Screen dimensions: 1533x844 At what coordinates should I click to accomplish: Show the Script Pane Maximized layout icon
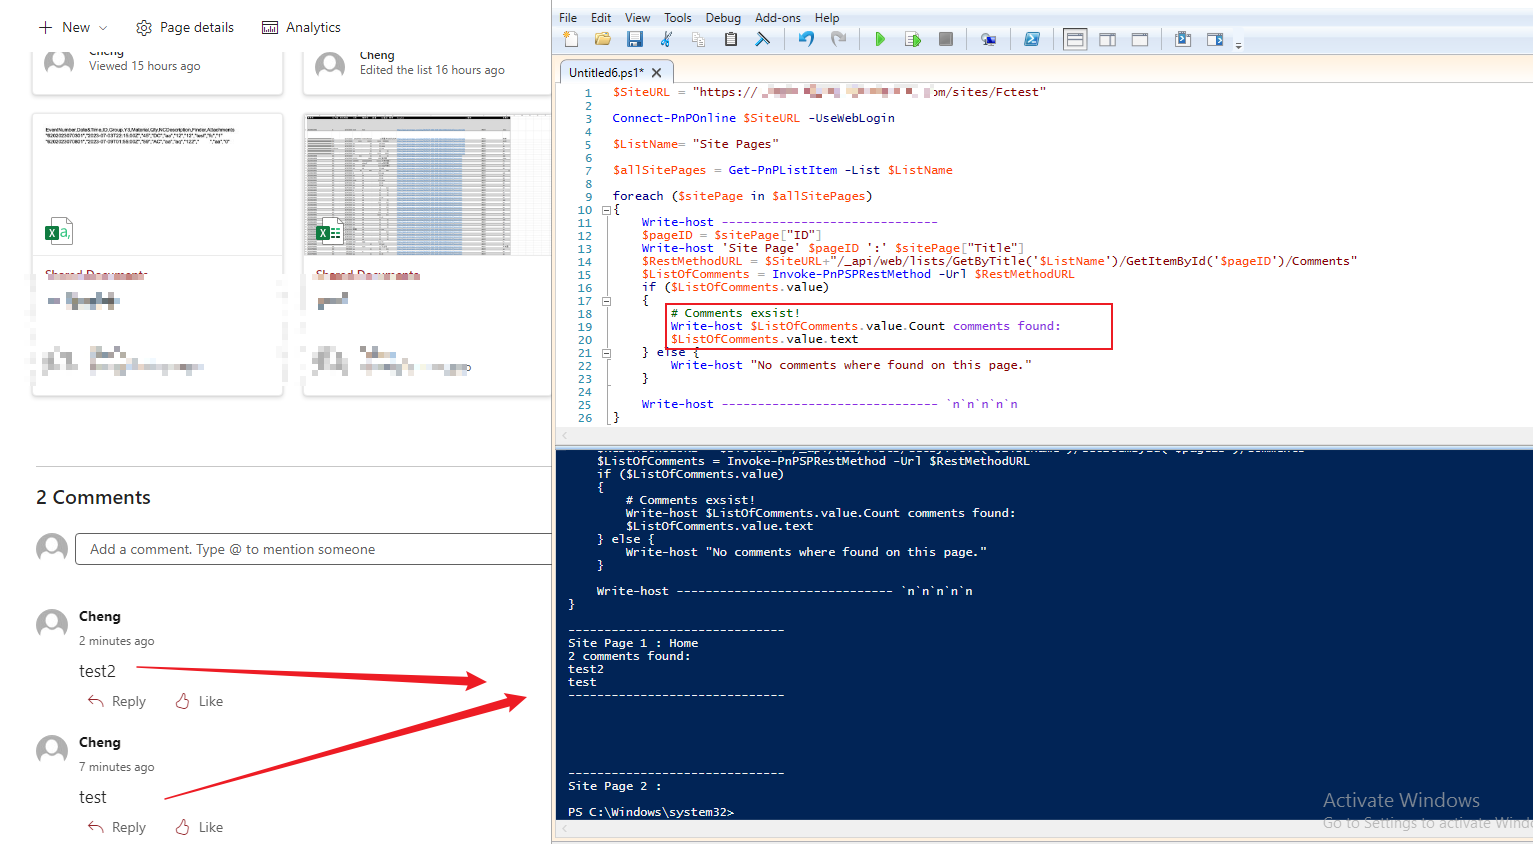click(x=1140, y=39)
